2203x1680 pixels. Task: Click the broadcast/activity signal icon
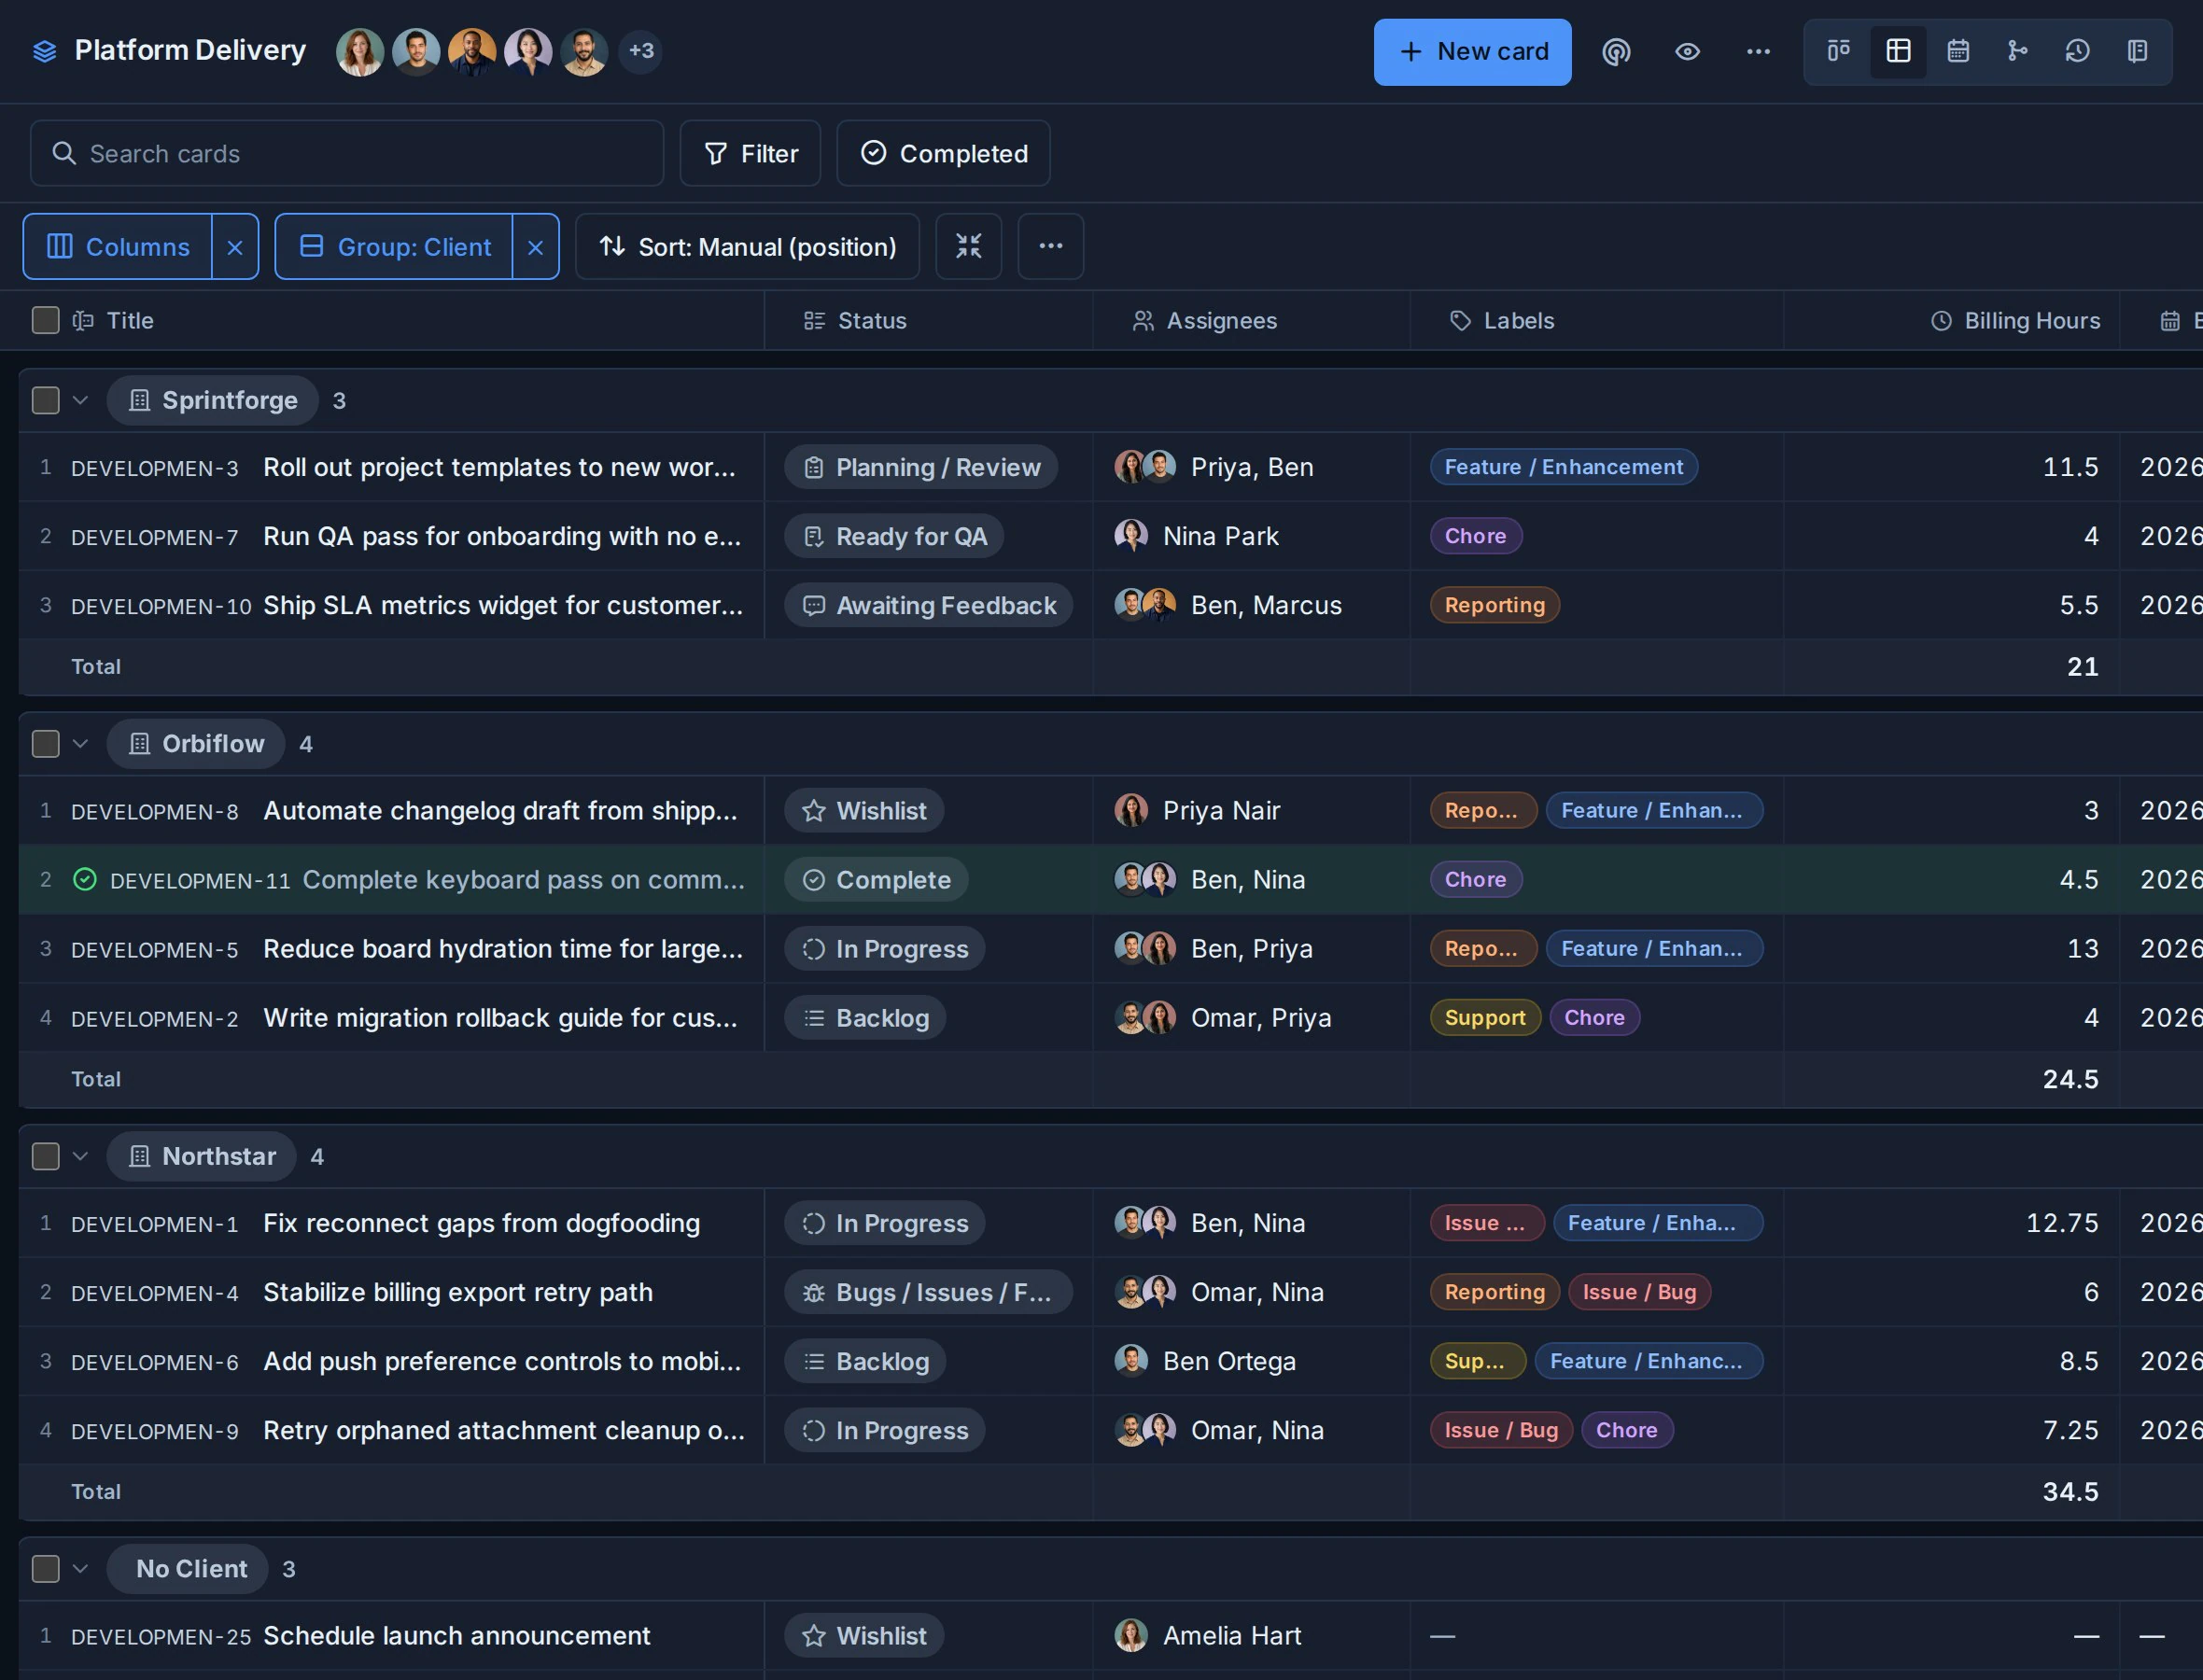pos(1616,51)
